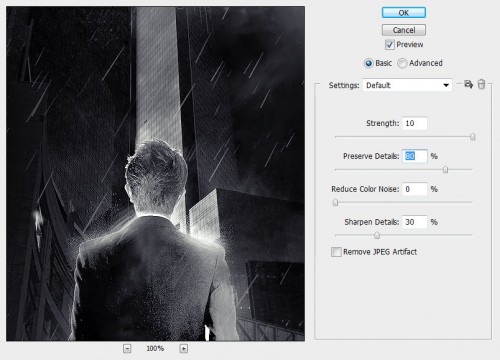
Task: Click the Reduce Color Noise value field
Action: pos(415,189)
